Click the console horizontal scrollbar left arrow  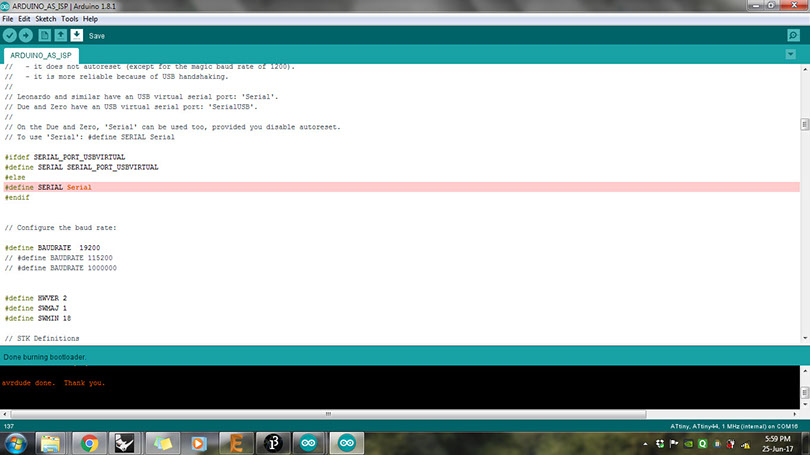tap(5, 414)
